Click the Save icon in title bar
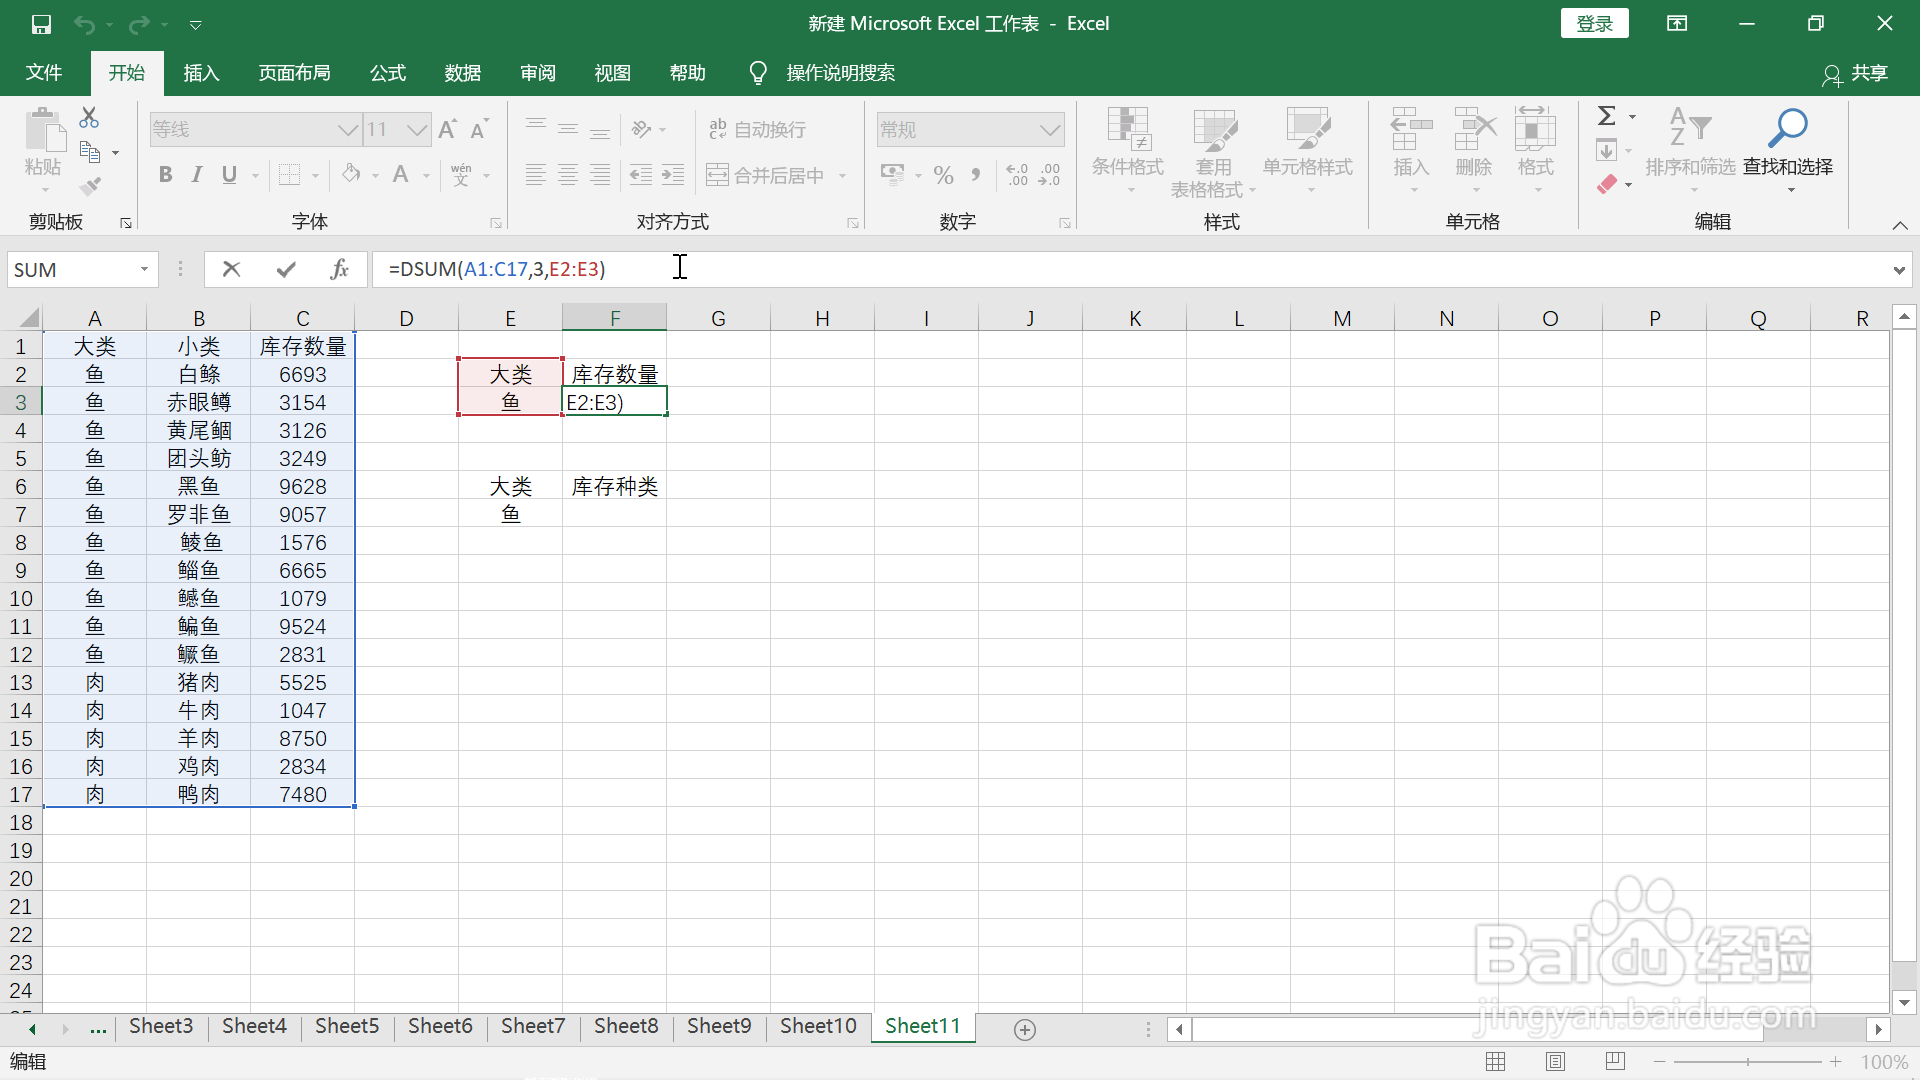This screenshot has height=1080, width=1920. [x=41, y=24]
